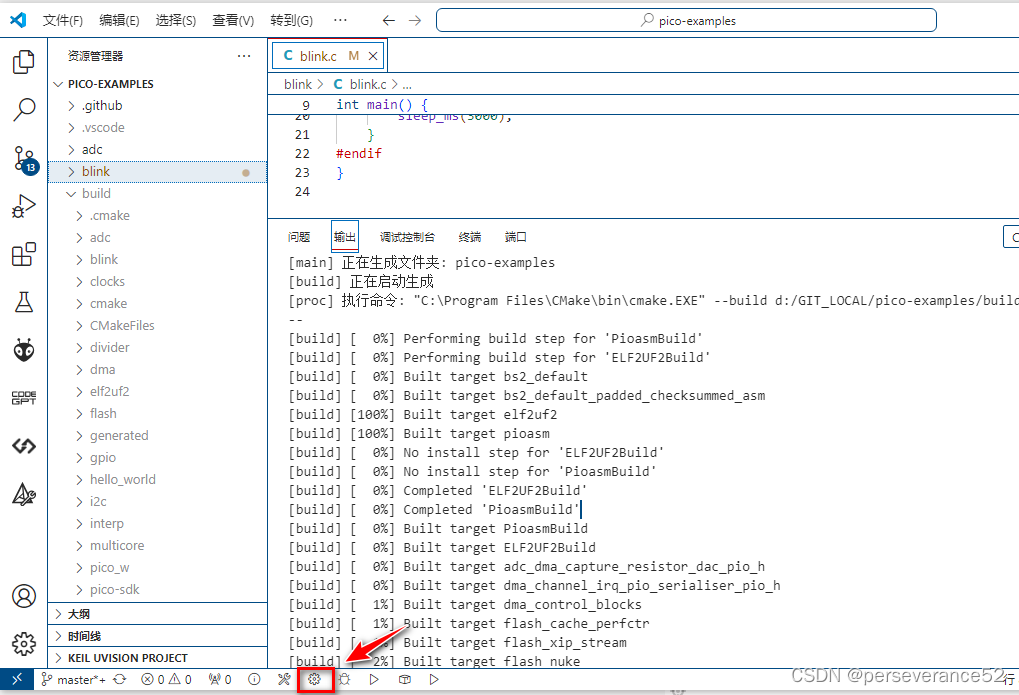This screenshot has width=1019, height=695.
Task: Open the 选择(S) menu
Action: click(x=175, y=20)
